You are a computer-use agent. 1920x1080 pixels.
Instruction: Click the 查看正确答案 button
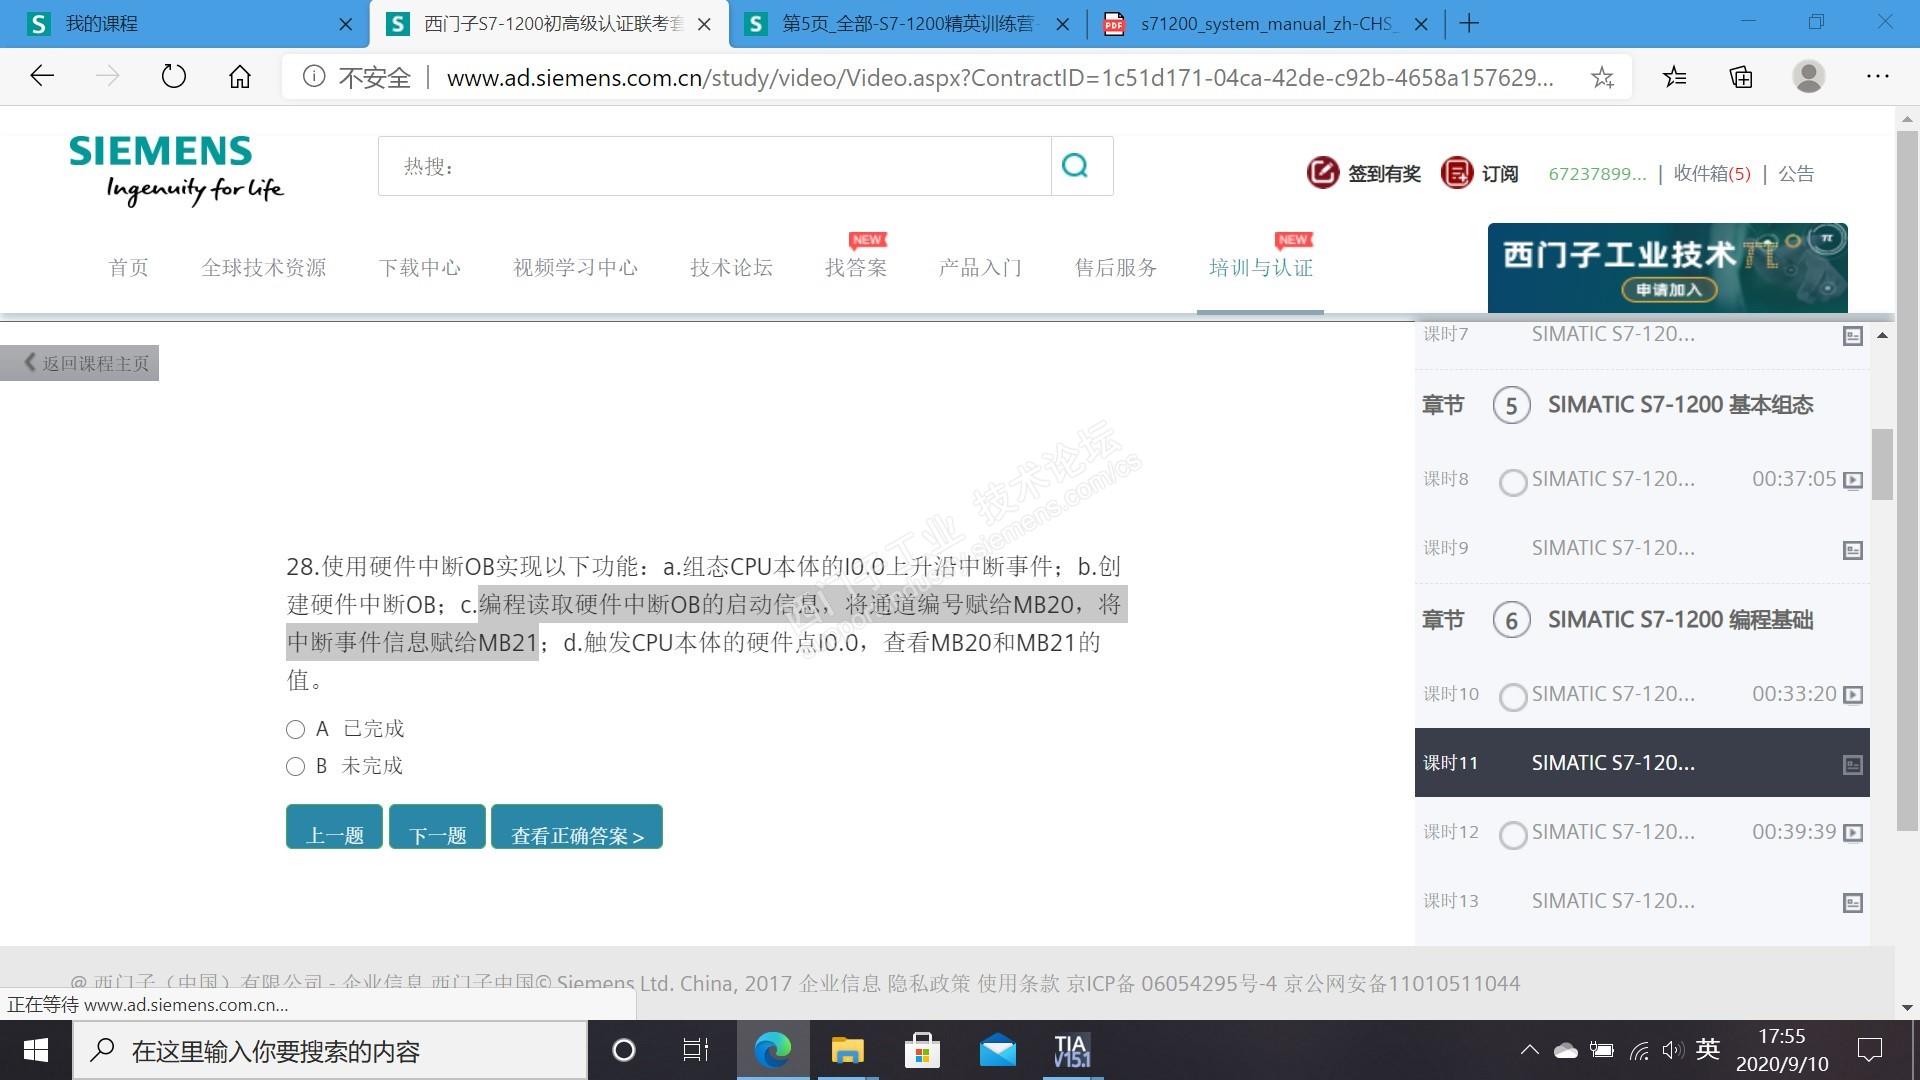coord(576,828)
